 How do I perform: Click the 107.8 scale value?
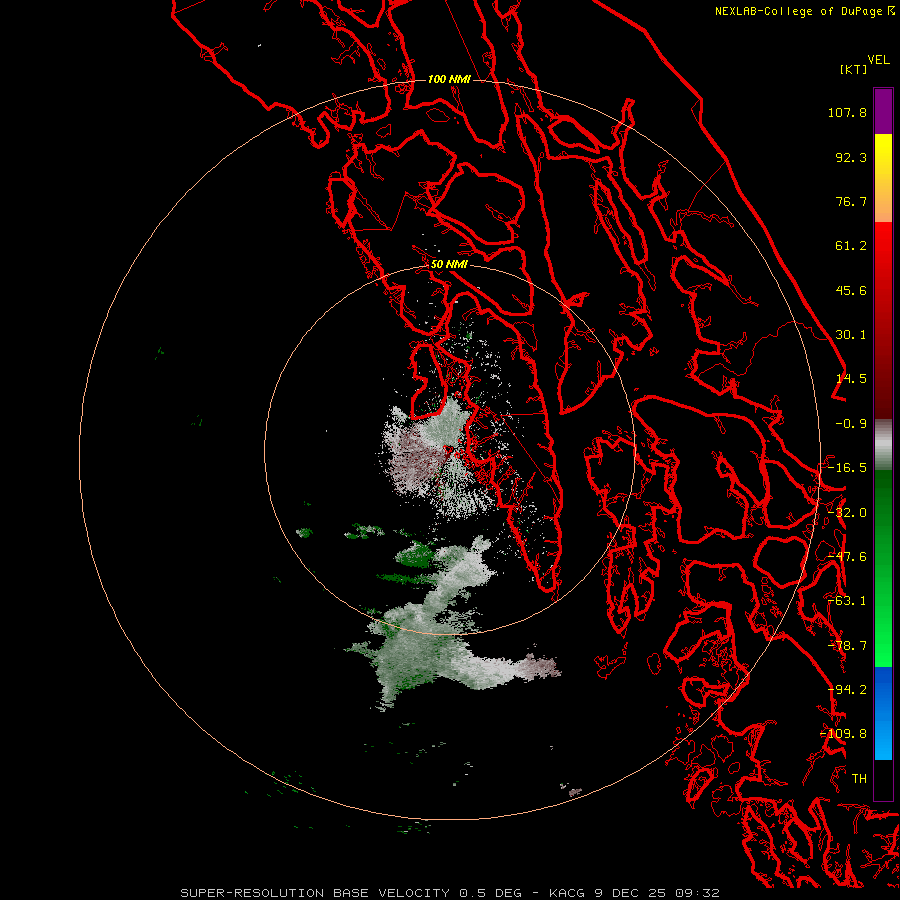847,112
